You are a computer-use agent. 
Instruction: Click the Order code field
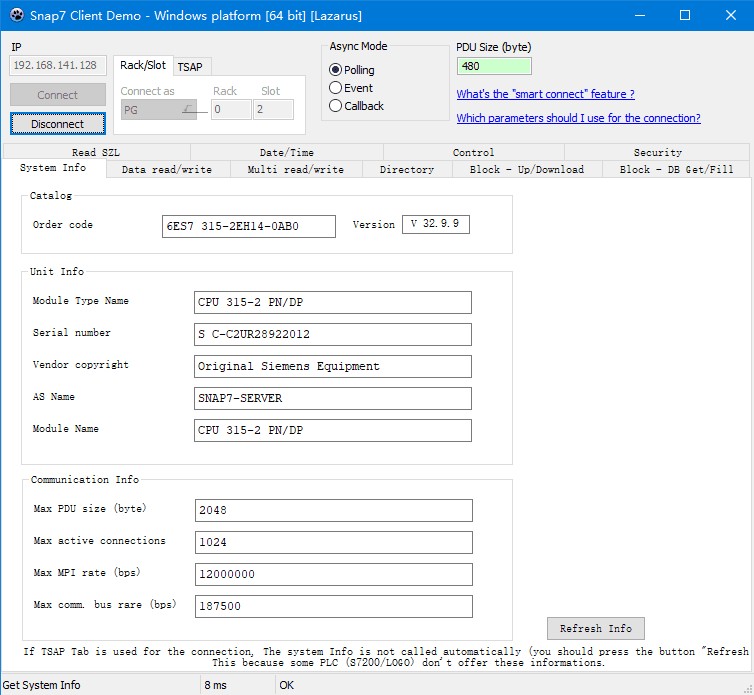point(248,227)
